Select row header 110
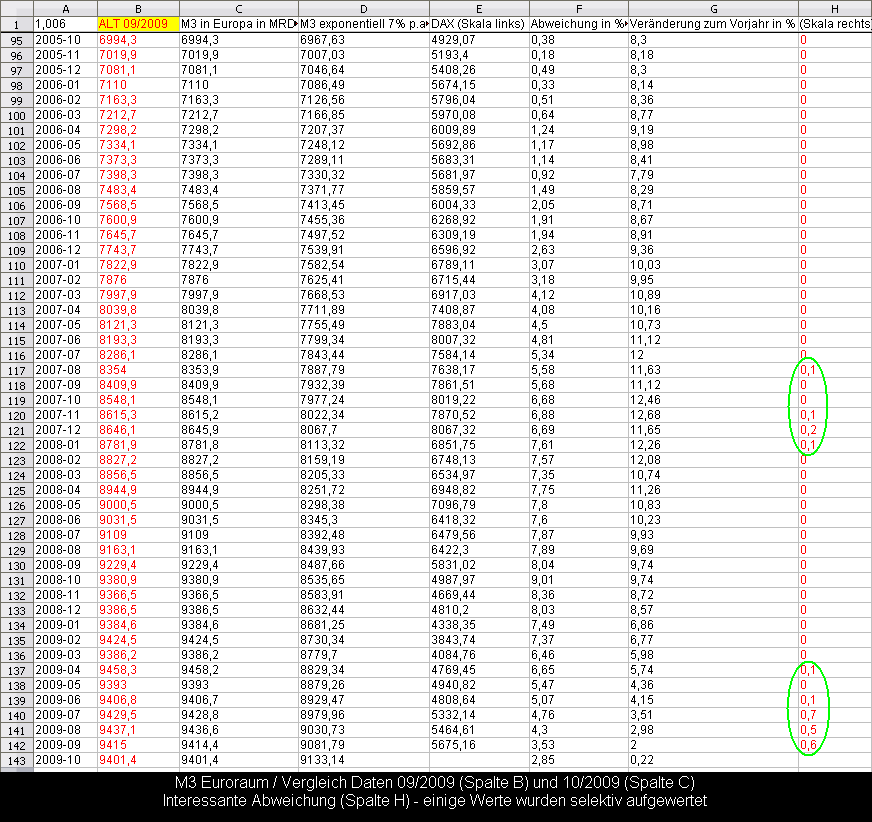The width and height of the screenshot is (872, 822). (17, 266)
